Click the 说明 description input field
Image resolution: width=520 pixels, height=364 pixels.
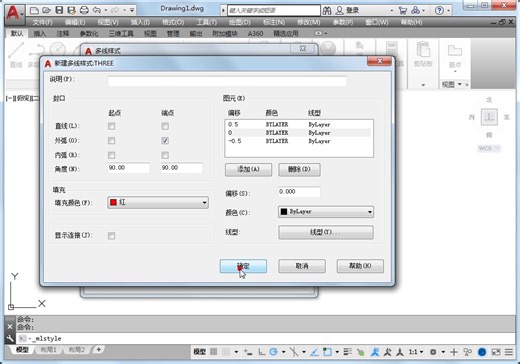[227, 81]
